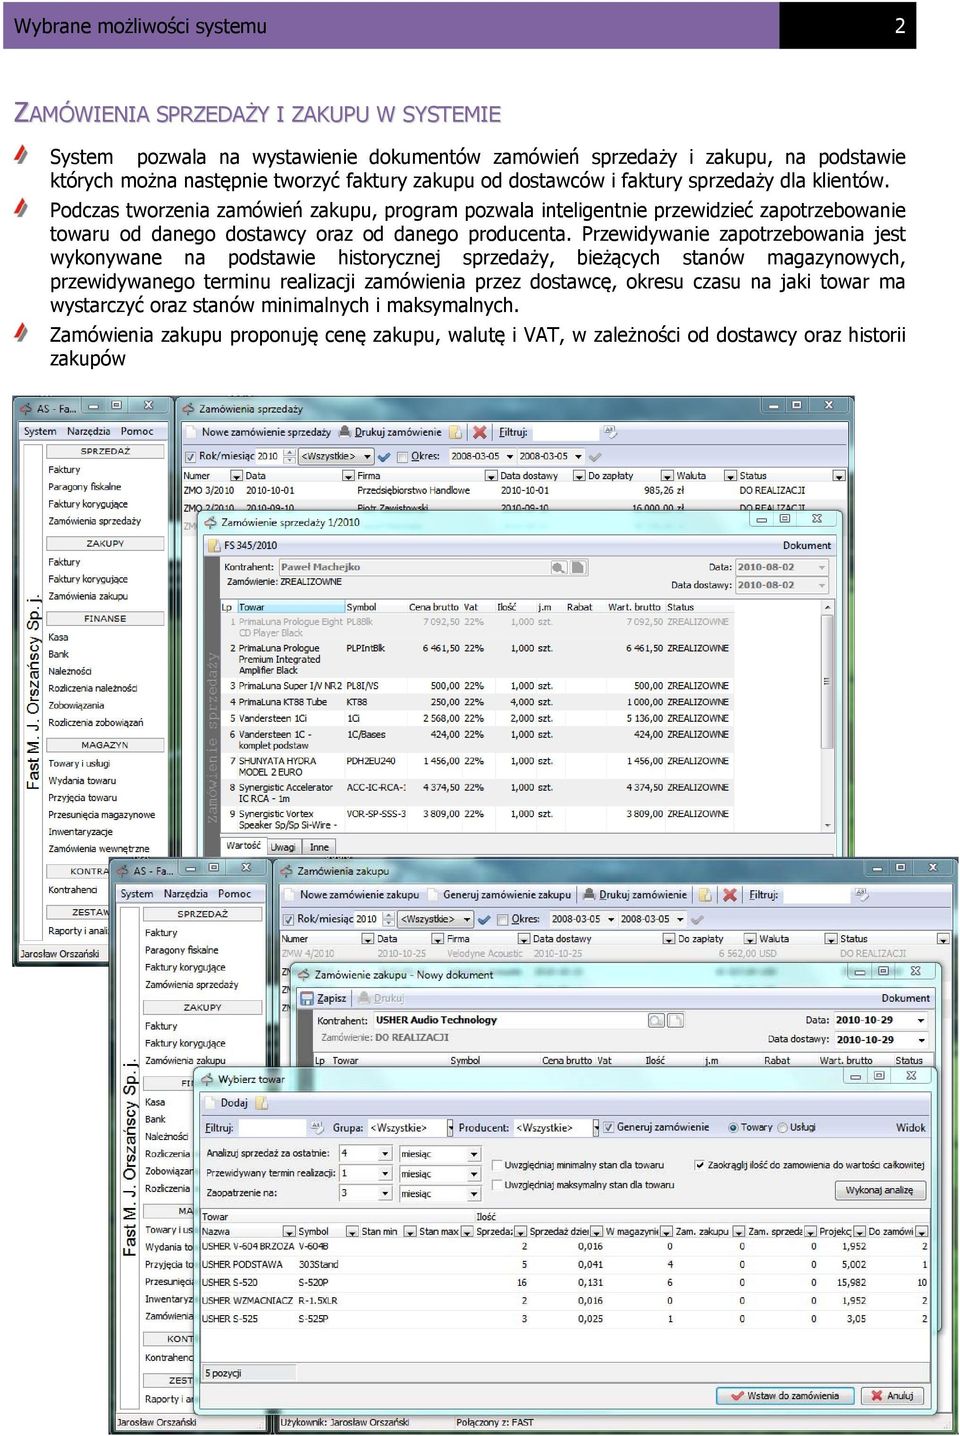Screen dimensions: 960x1436
Task: Toggle Rok/miesiąc checkbox in Zamówienia zakupu
Action: [x=288, y=919]
